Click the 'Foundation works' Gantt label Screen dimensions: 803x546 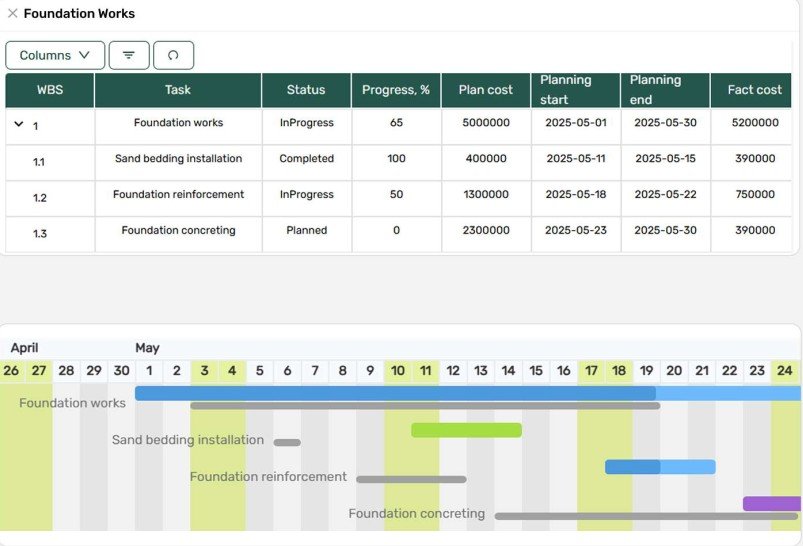click(72, 403)
